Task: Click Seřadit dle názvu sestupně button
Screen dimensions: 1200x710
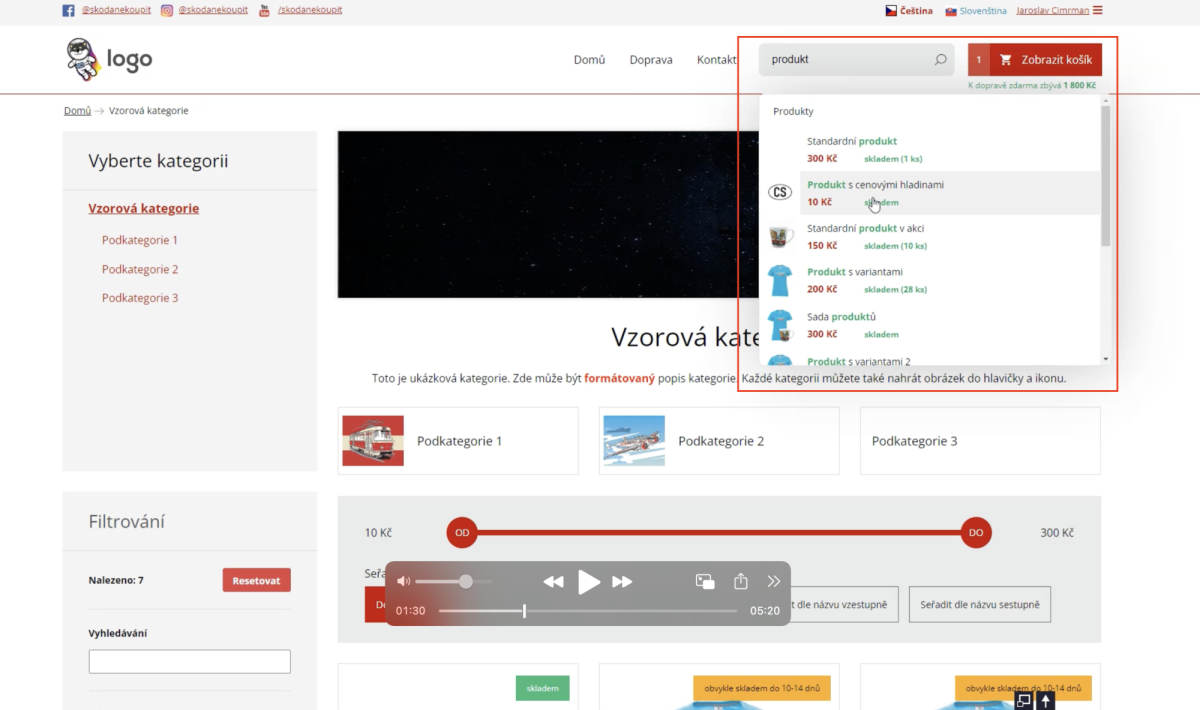Action: pos(980,605)
